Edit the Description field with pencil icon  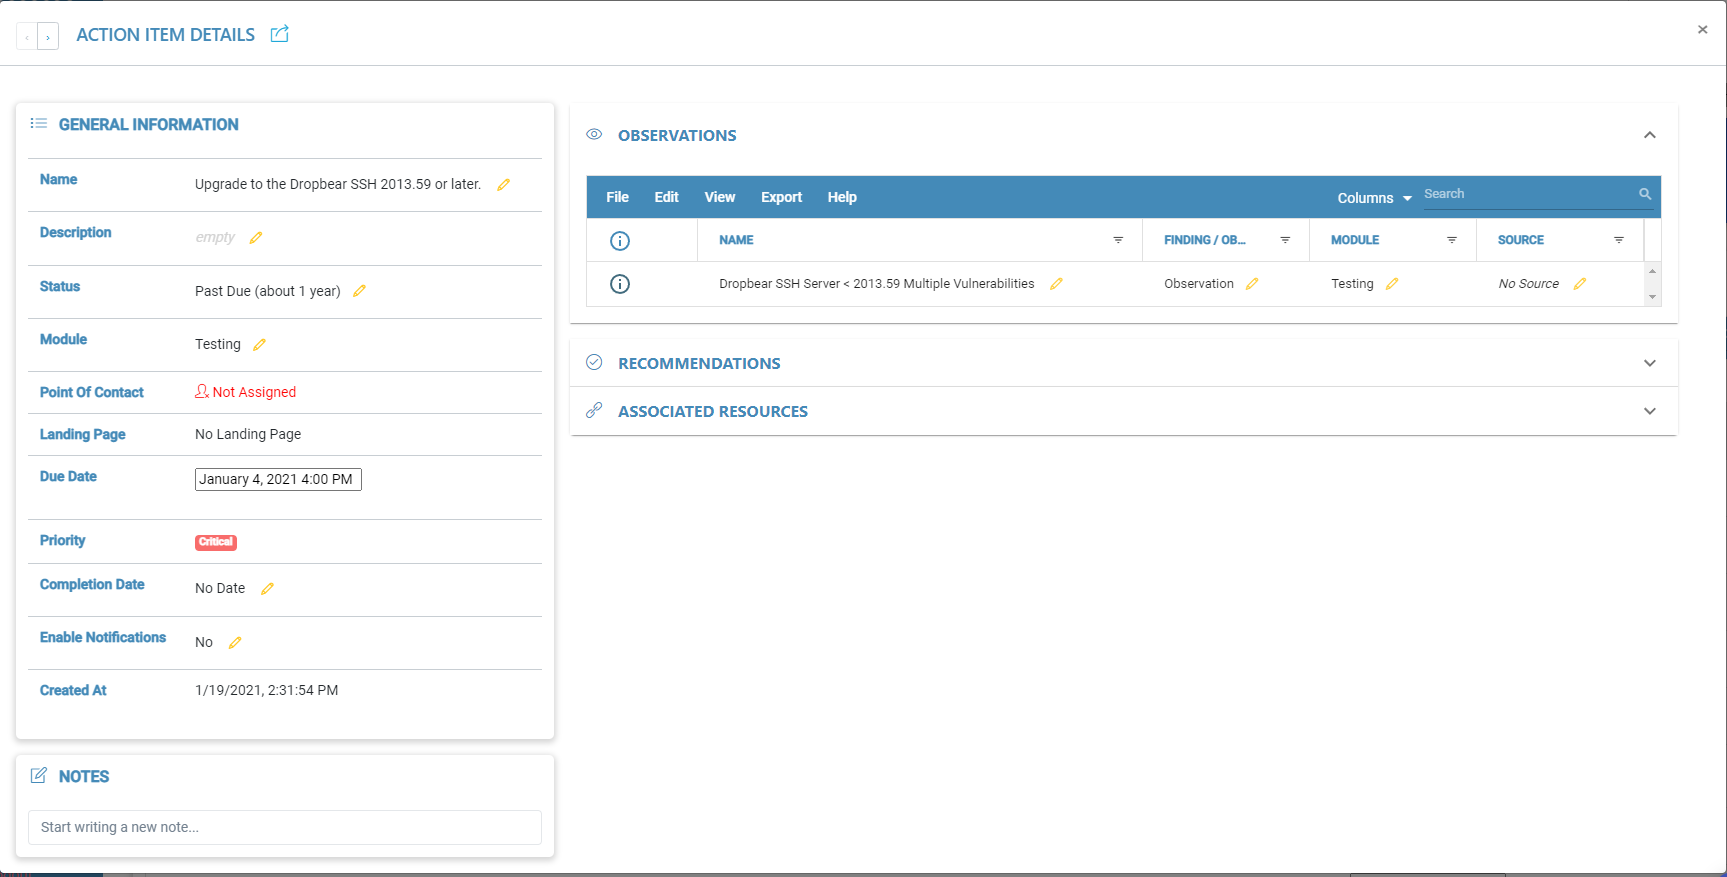pos(256,238)
